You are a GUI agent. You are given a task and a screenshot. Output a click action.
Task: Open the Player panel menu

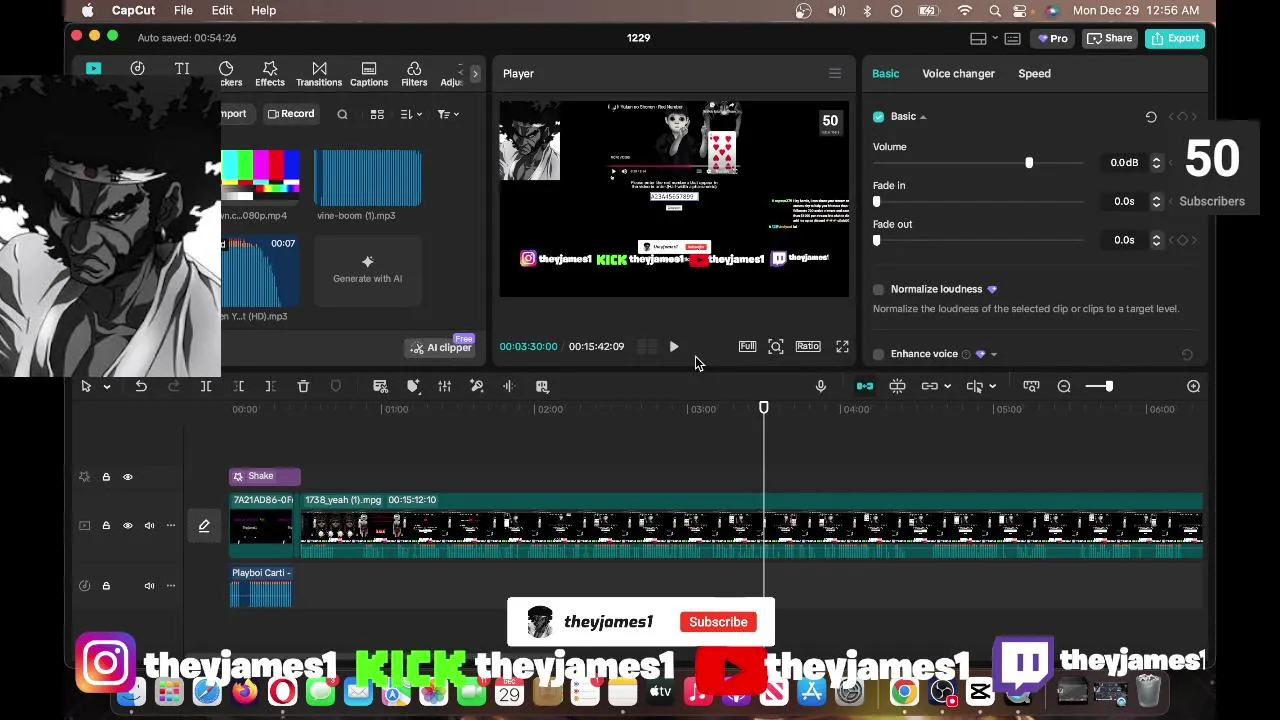(835, 73)
